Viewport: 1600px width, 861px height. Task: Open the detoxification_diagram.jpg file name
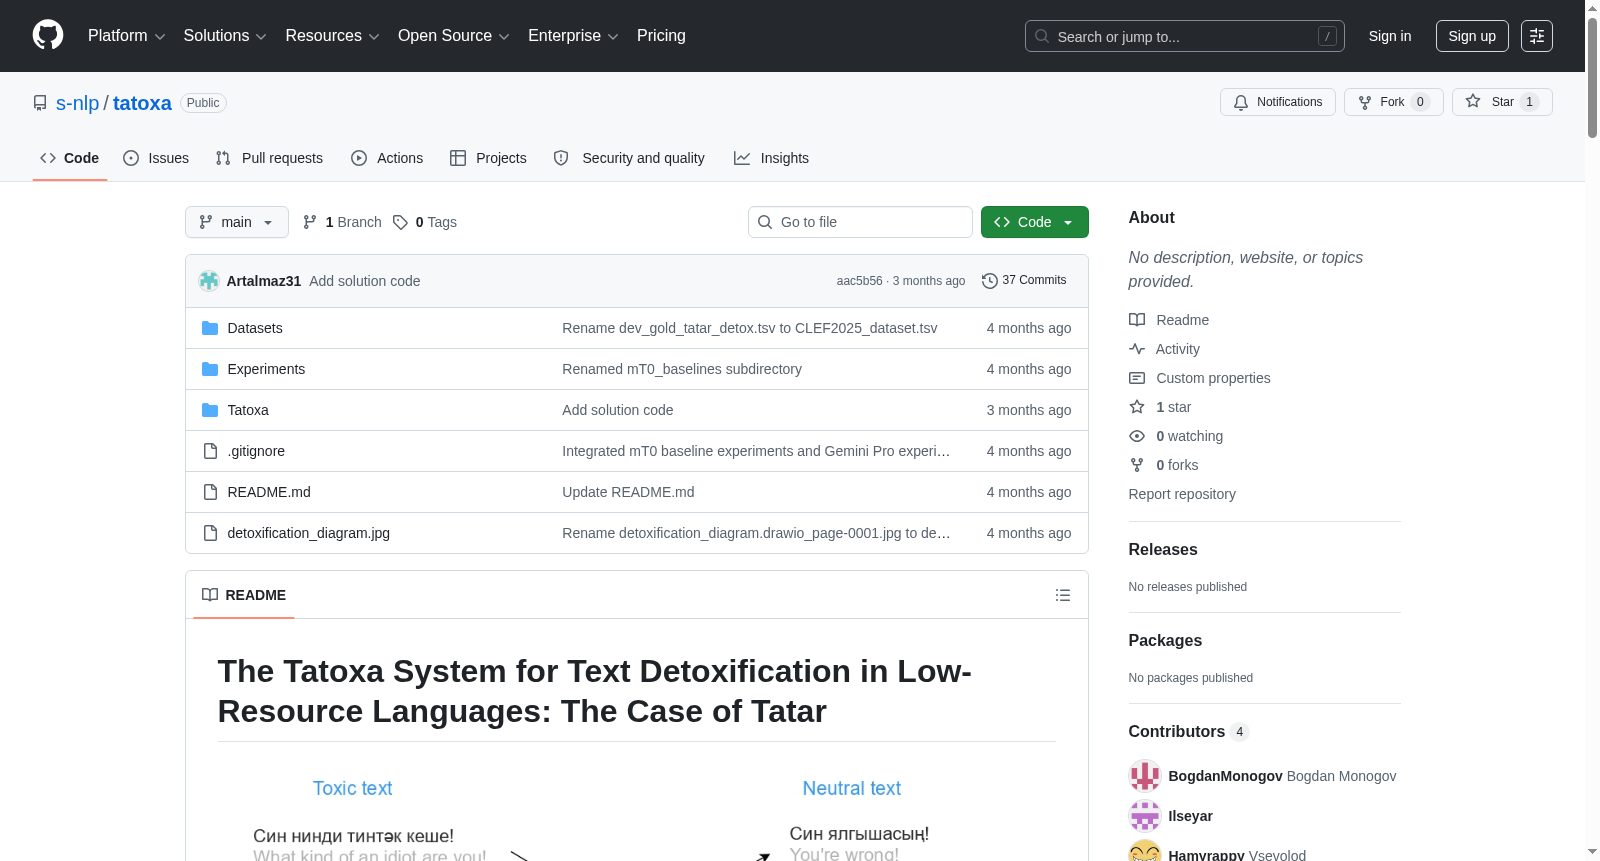click(309, 533)
